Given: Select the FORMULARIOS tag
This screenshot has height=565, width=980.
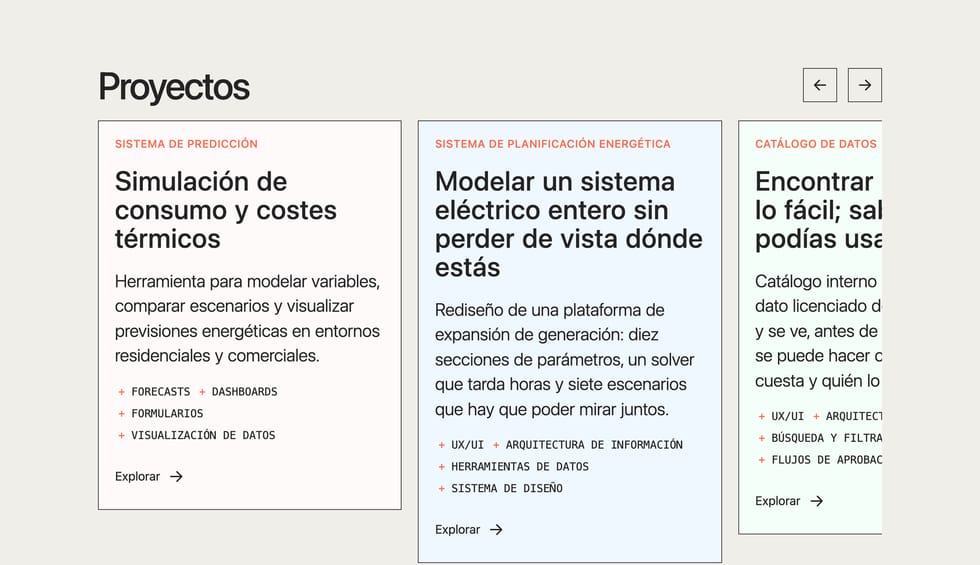Looking at the screenshot, I should (161, 414).
